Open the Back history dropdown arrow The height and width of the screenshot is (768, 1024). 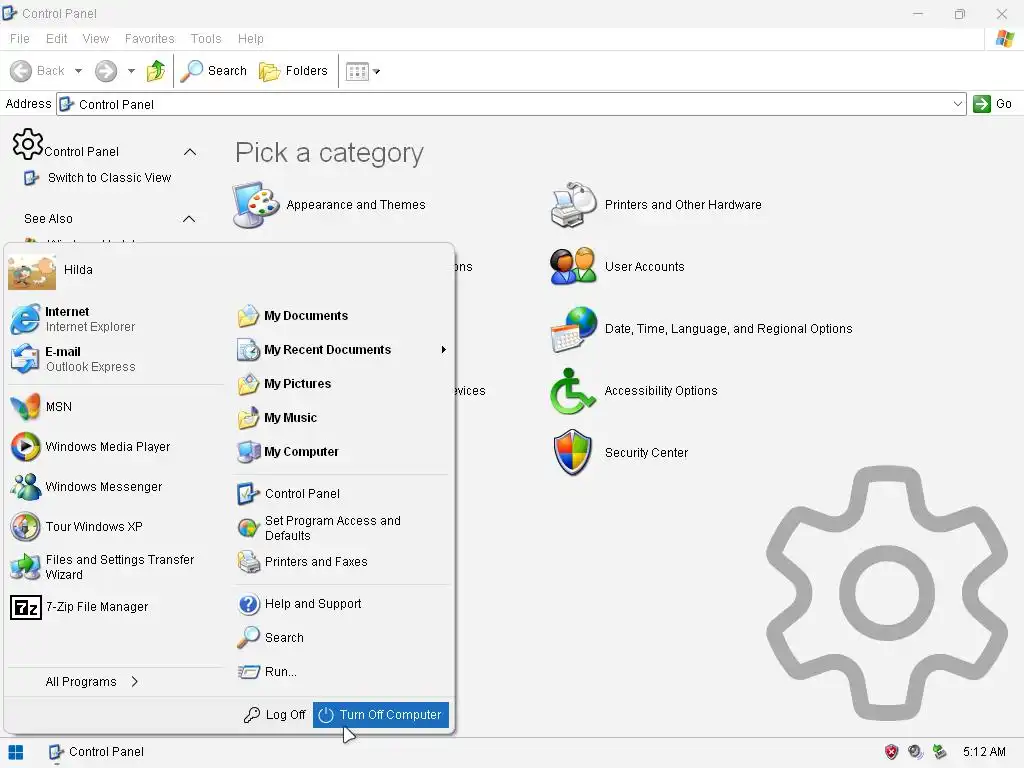coord(78,71)
